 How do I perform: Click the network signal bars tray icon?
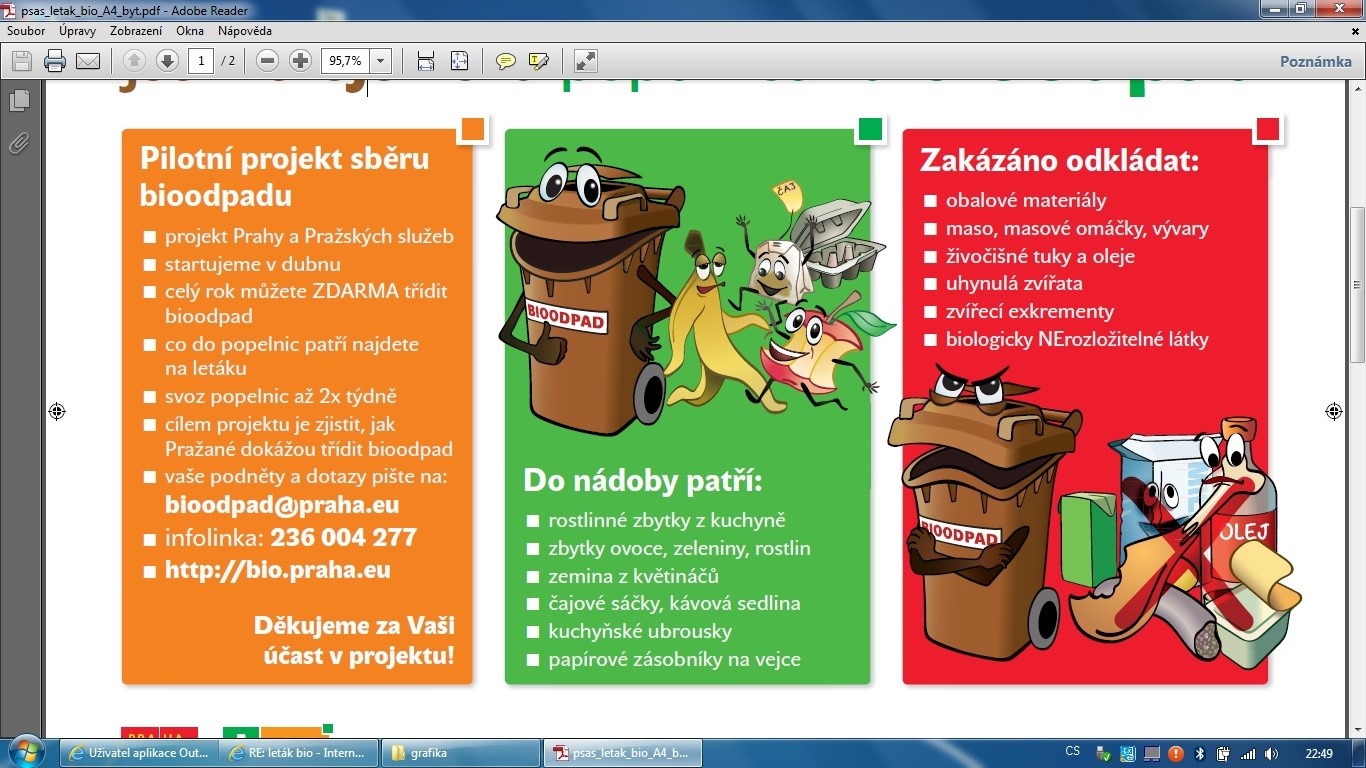click(x=1248, y=753)
